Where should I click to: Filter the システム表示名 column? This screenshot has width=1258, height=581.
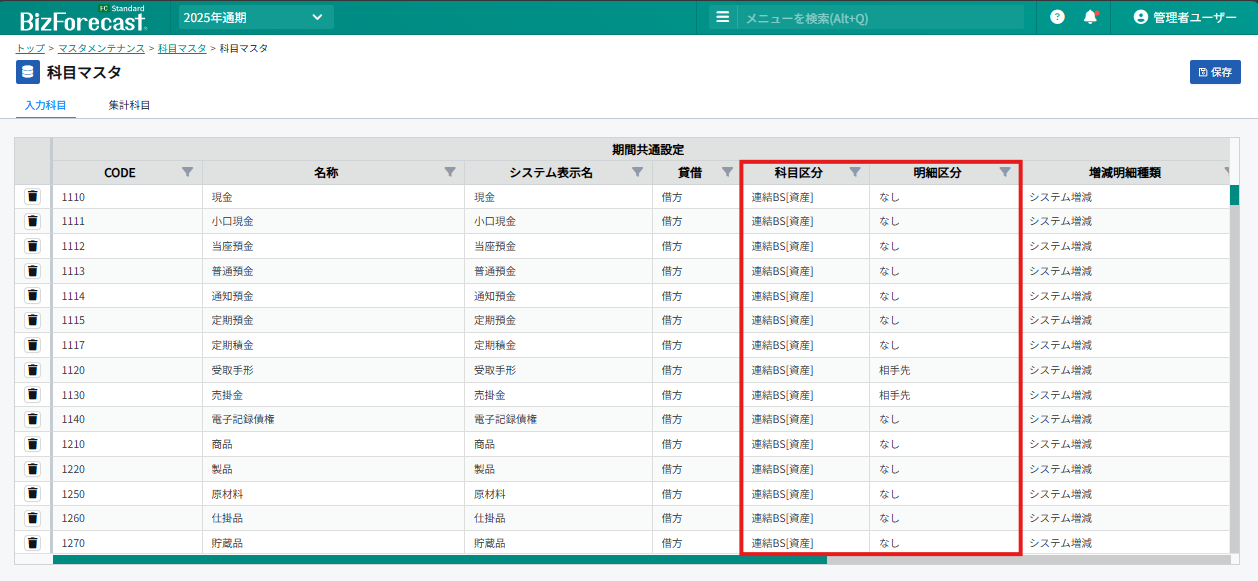pos(637,172)
